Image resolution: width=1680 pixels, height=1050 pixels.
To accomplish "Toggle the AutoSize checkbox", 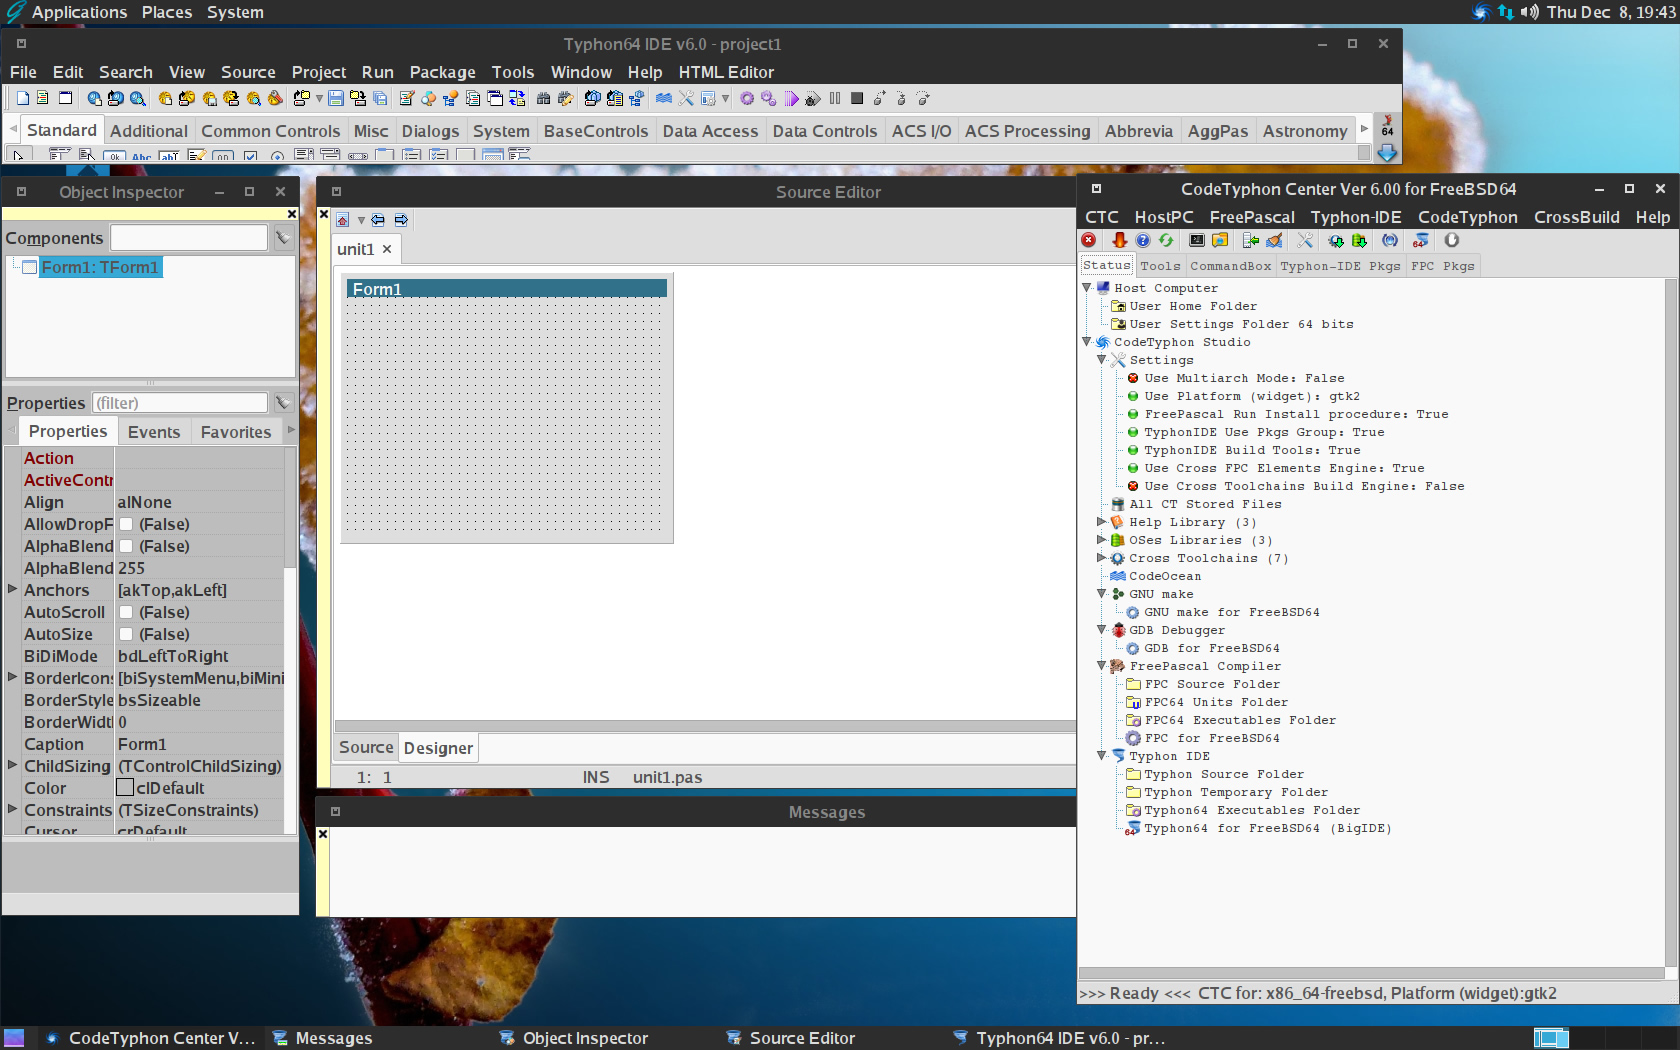I will [126, 634].
